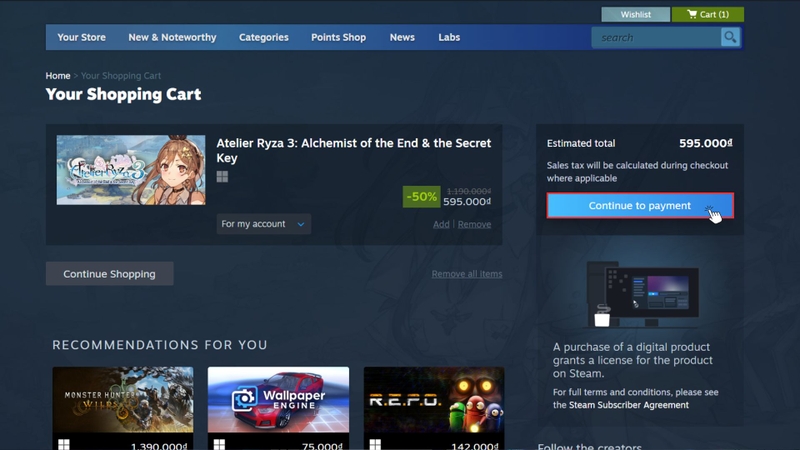Click the digital product purchase illustration
800x450 pixels.
click(643, 294)
